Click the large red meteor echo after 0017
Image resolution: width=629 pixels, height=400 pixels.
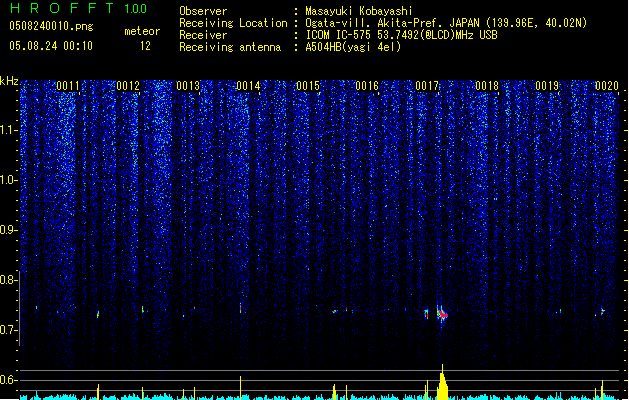(x=442, y=314)
